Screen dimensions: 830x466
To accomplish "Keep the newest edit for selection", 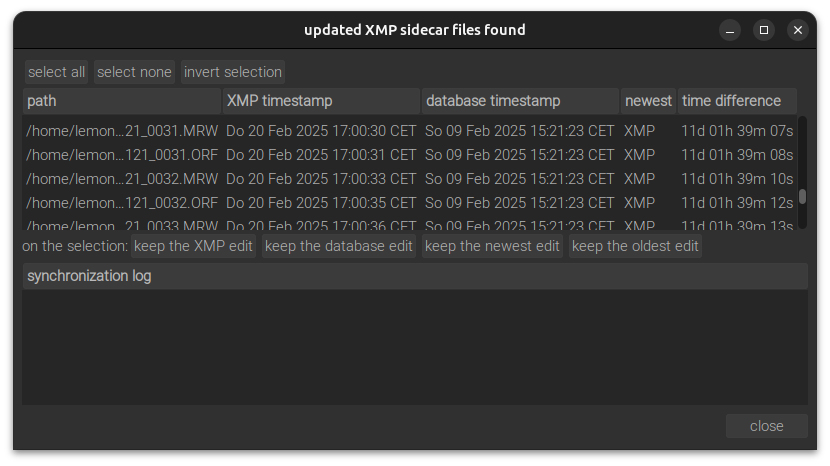I will pyautogui.click(x=492, y=246).
